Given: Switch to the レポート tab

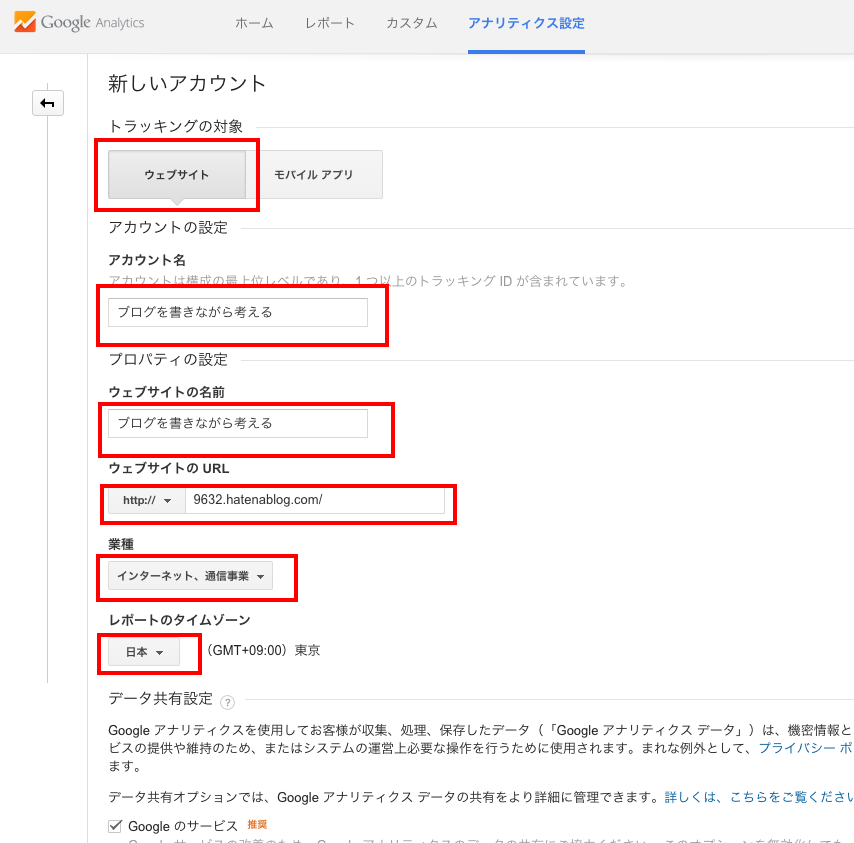Looking at the screenshot, I should click(x=329, y=23).
